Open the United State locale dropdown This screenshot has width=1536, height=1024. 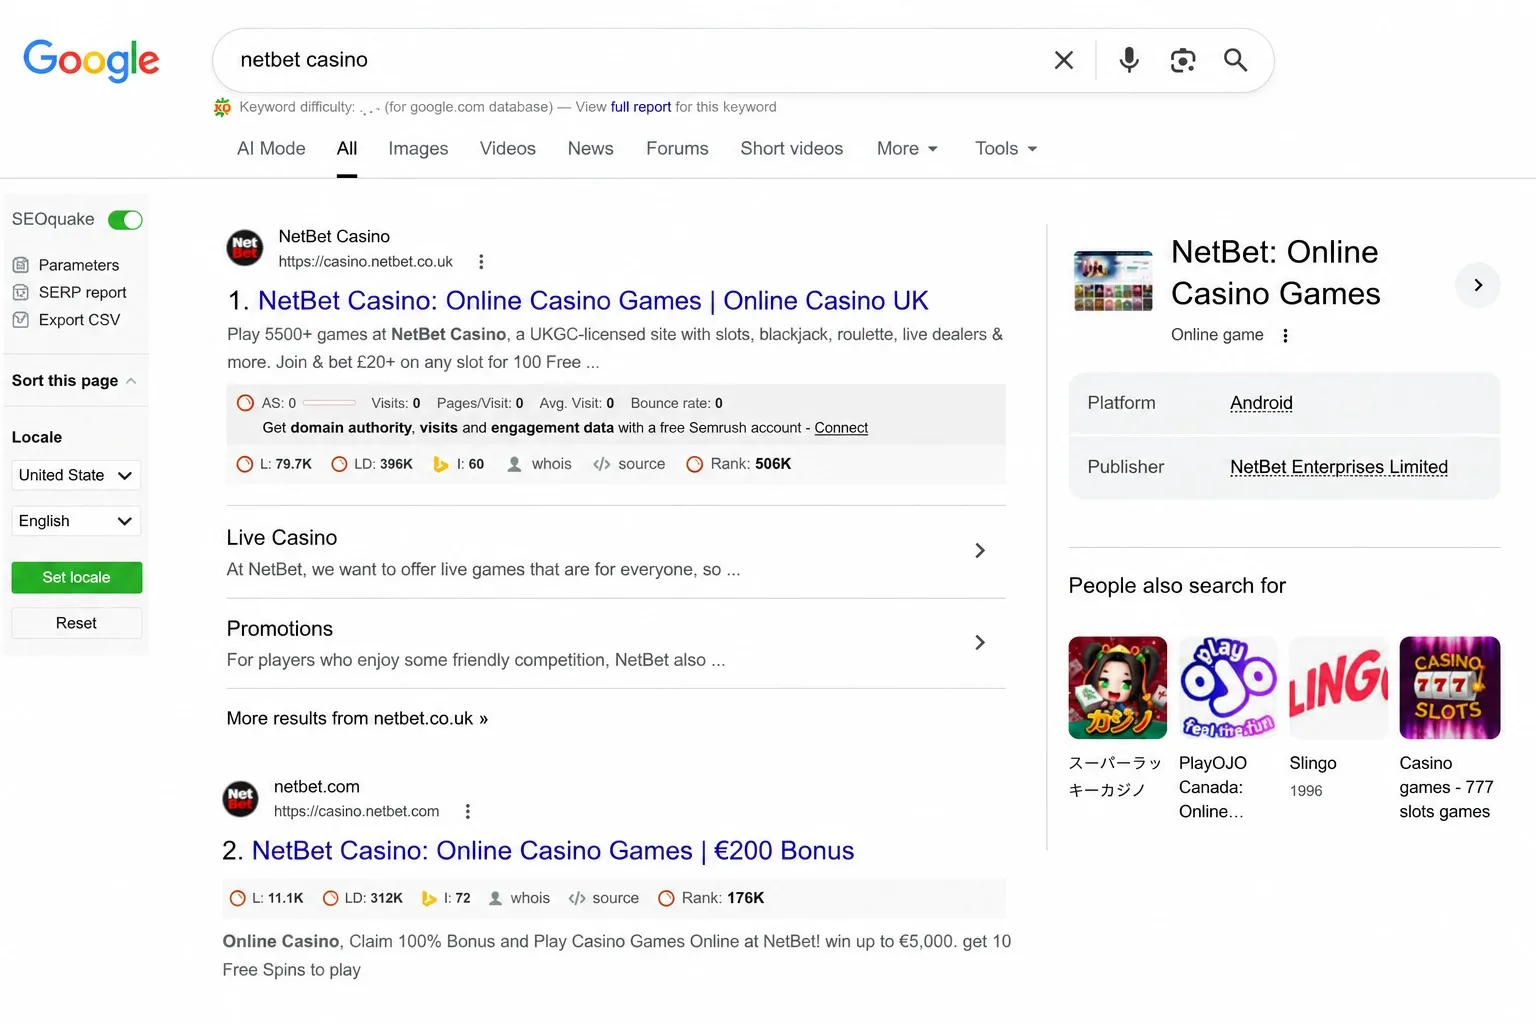coord(76,475)
